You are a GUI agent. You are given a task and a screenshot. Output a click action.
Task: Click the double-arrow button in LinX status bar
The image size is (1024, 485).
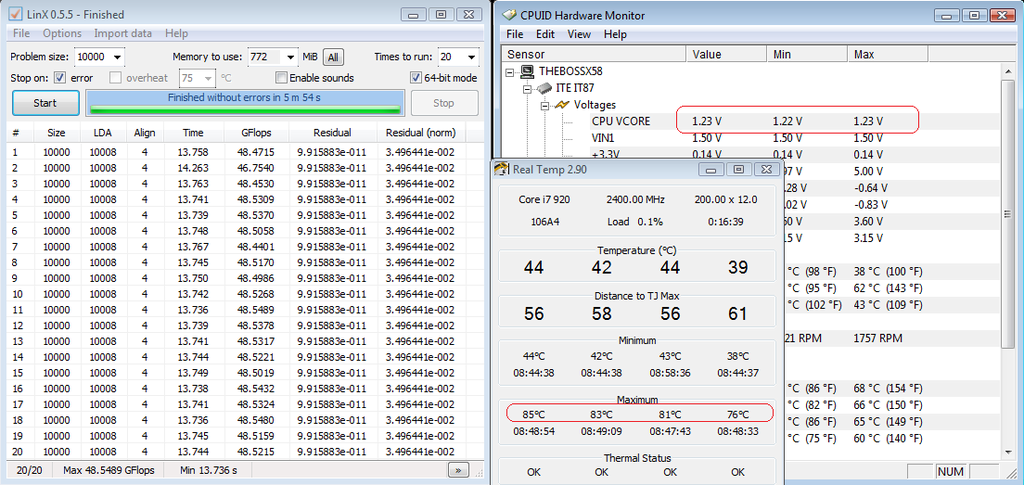(458, 469)
